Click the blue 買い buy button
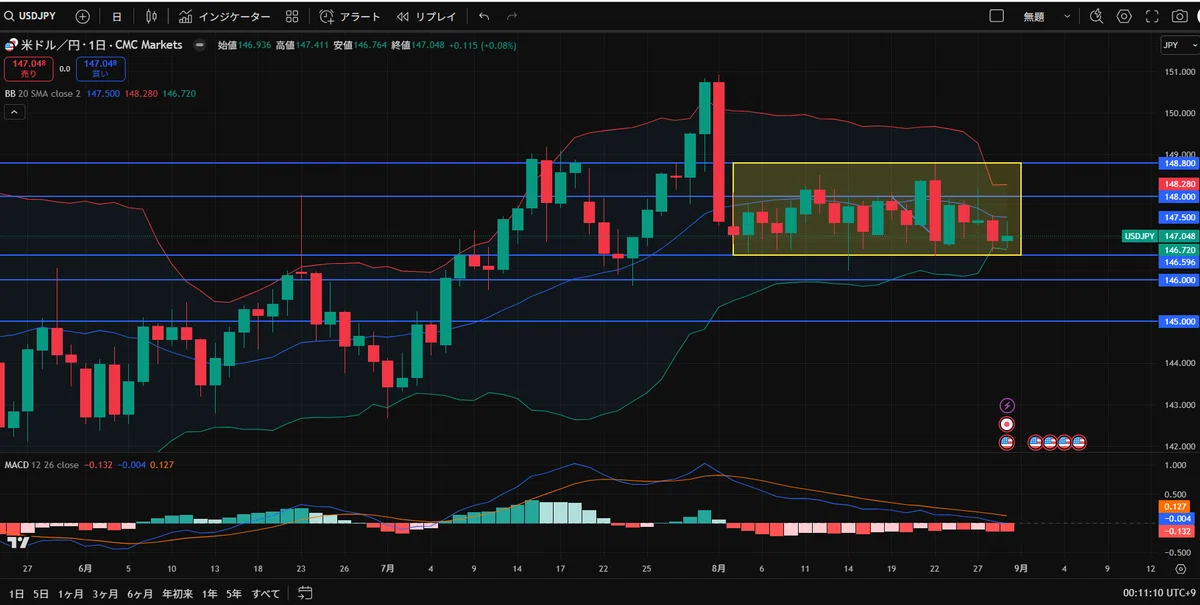 click(x=100, y=68)
